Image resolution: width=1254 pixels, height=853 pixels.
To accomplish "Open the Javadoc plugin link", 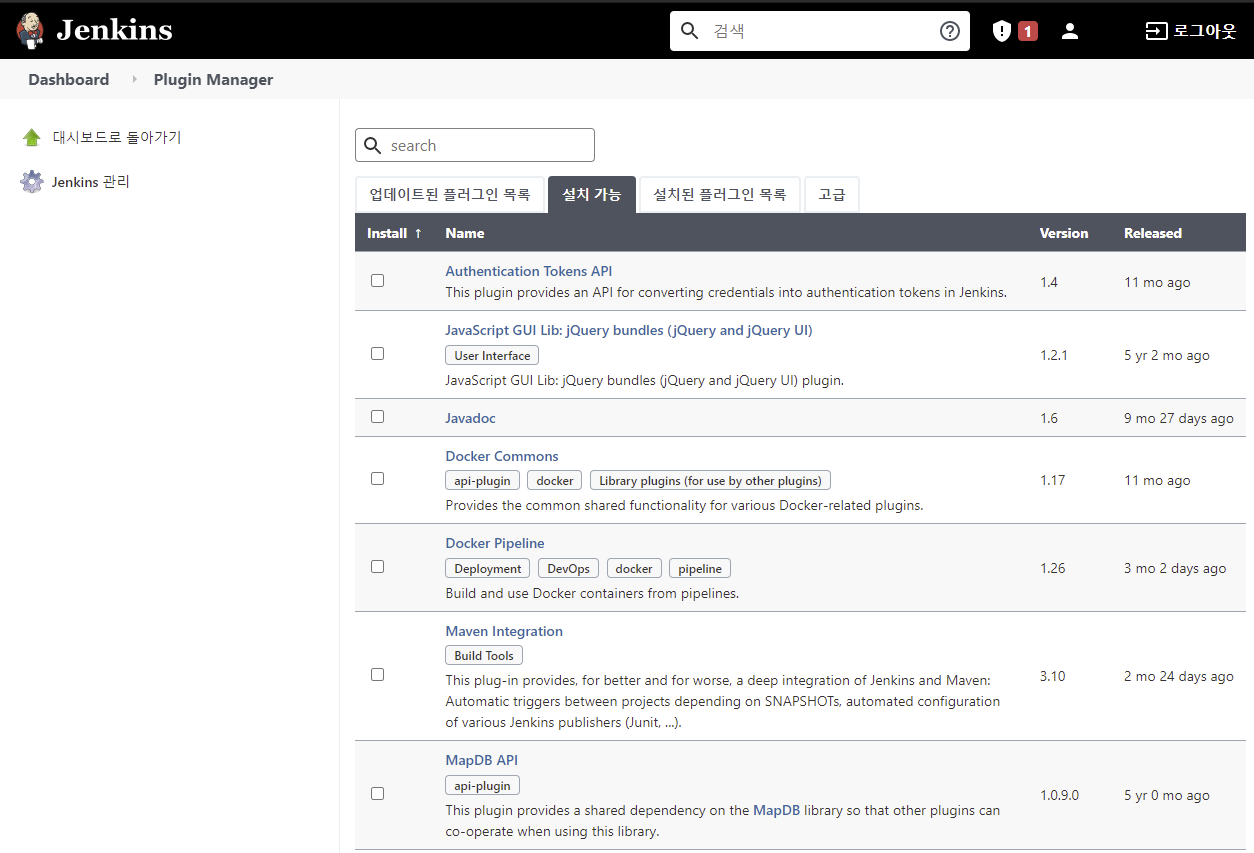I will coord(470,418).
